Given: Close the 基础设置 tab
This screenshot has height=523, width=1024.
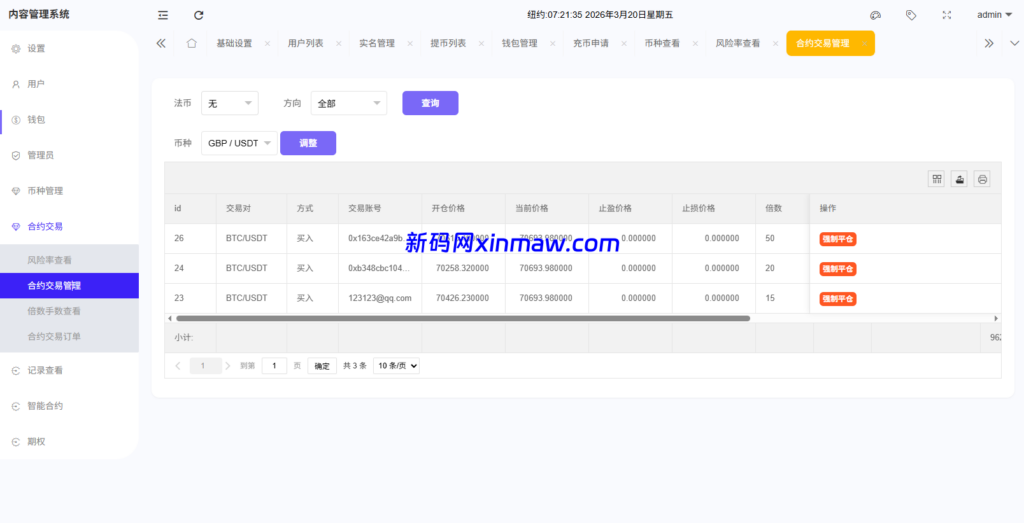Looking at the screenshot, I should [267, 44].
